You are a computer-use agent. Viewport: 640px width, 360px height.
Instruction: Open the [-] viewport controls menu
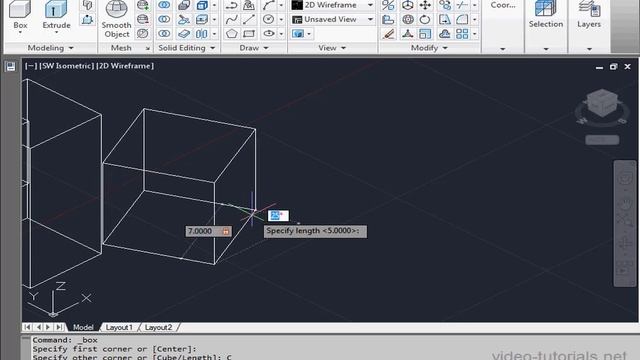coord(31,66)
